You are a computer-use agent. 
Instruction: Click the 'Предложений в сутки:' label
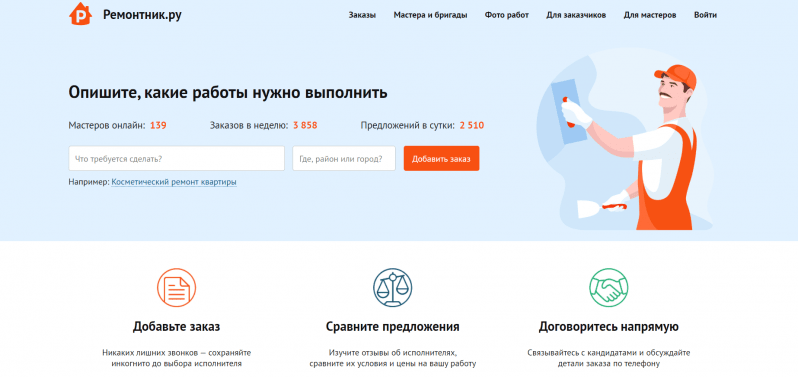(x=408, y=125)
